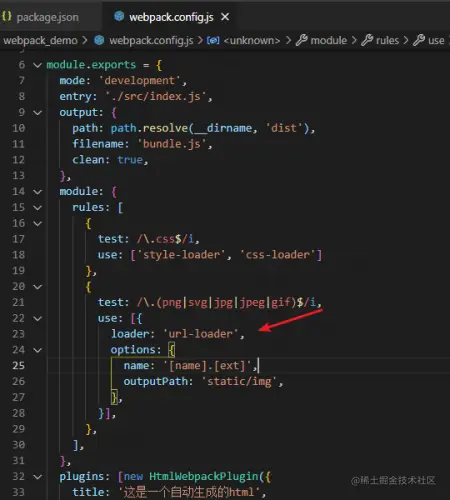
Task: Click the webpack cube icon in the breadcrumb
Action: 99,40
